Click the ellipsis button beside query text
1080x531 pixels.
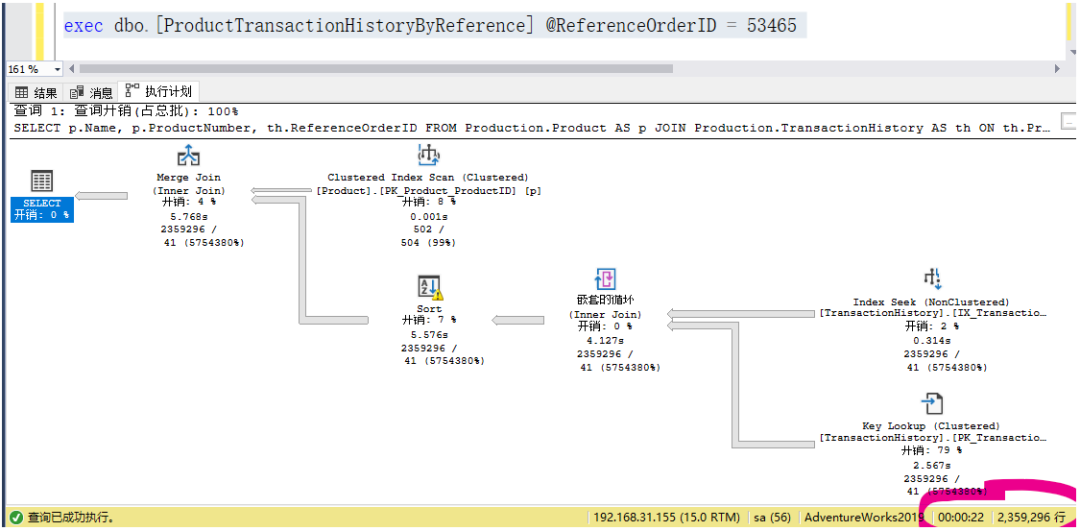click(x=1068, y=121)
